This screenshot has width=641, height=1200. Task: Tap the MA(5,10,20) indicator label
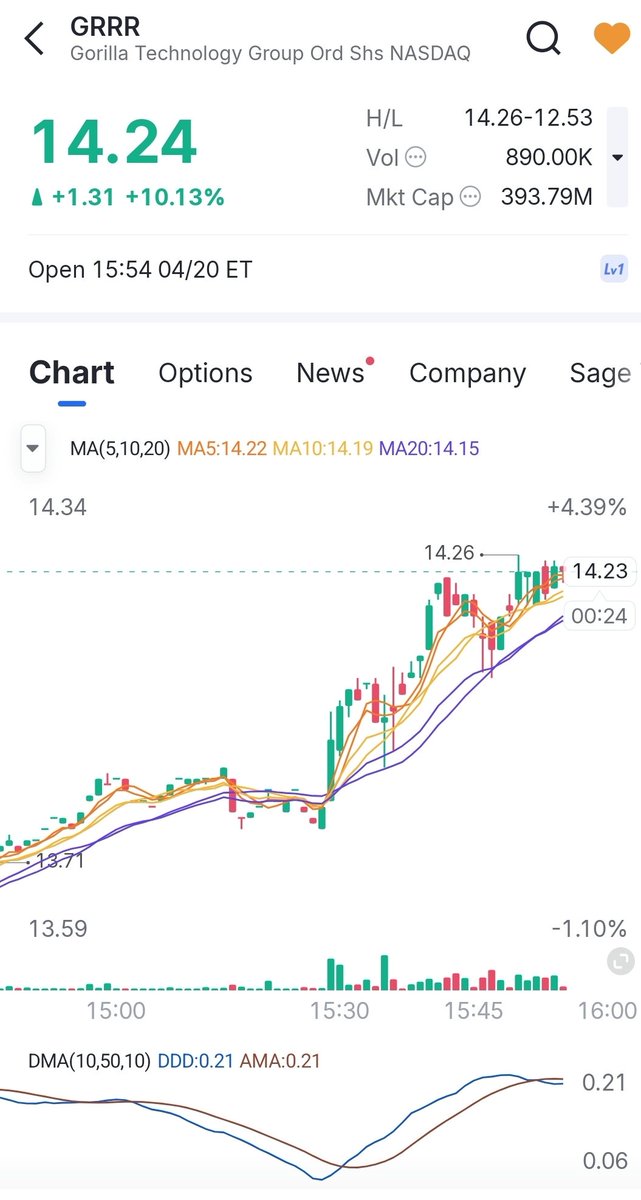[x=120, y=449]
